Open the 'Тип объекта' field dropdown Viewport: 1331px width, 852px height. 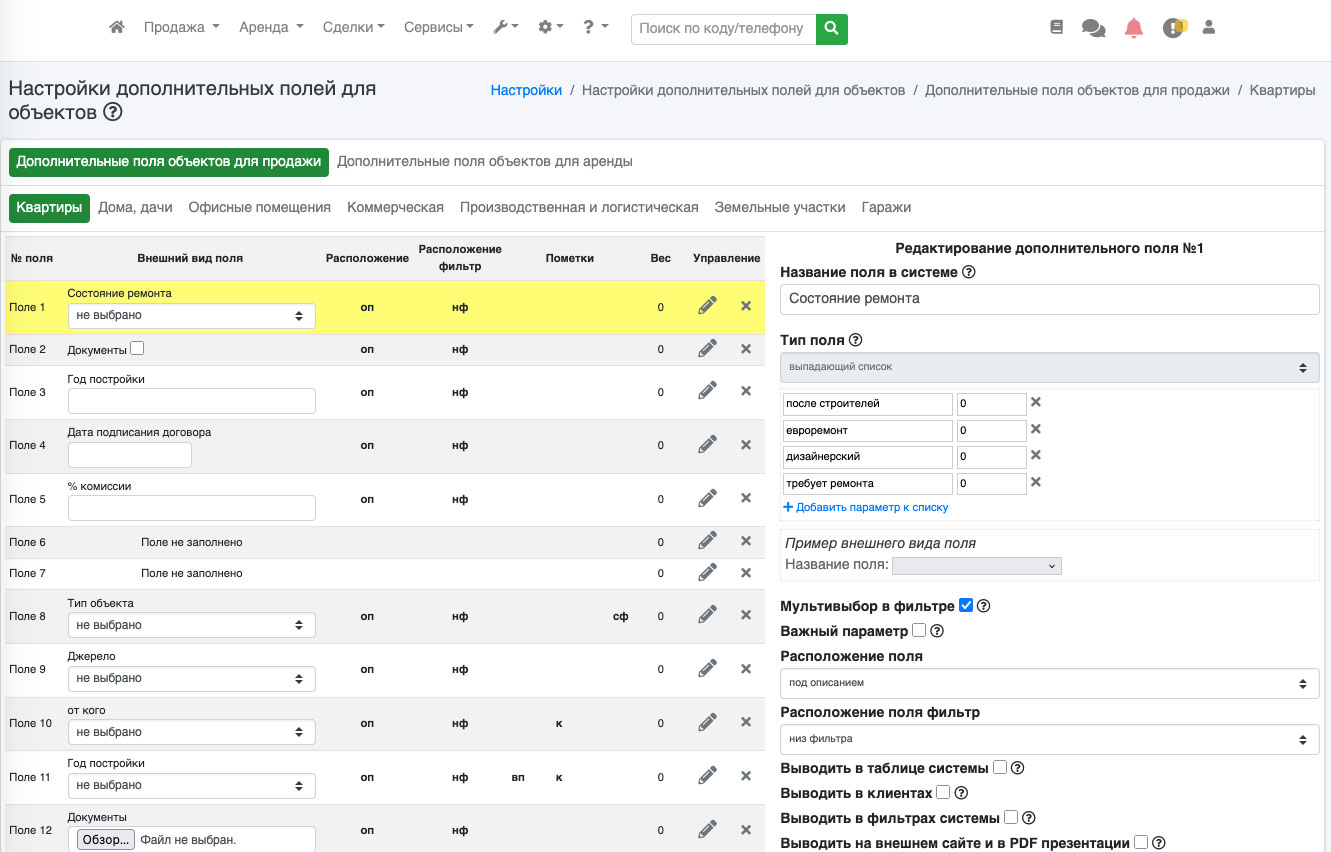(191, 625)
